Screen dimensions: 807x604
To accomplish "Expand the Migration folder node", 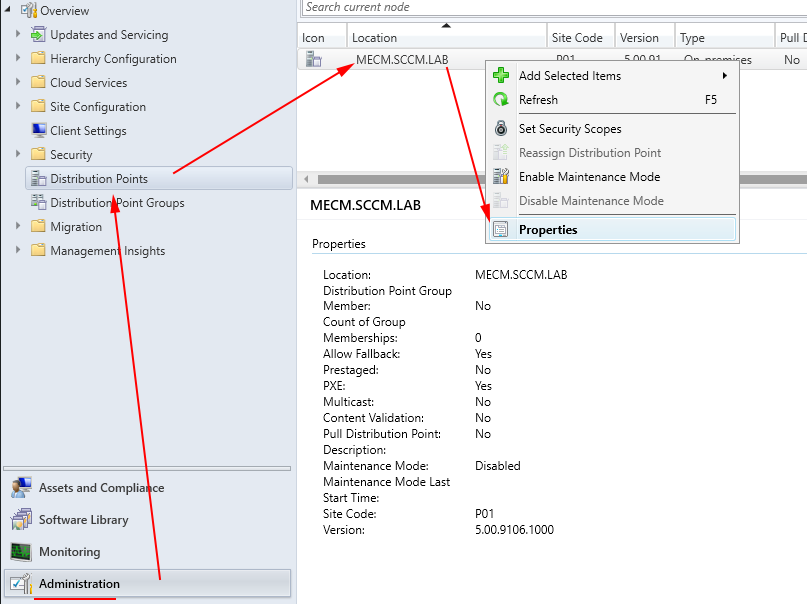I will click(18, 227).
